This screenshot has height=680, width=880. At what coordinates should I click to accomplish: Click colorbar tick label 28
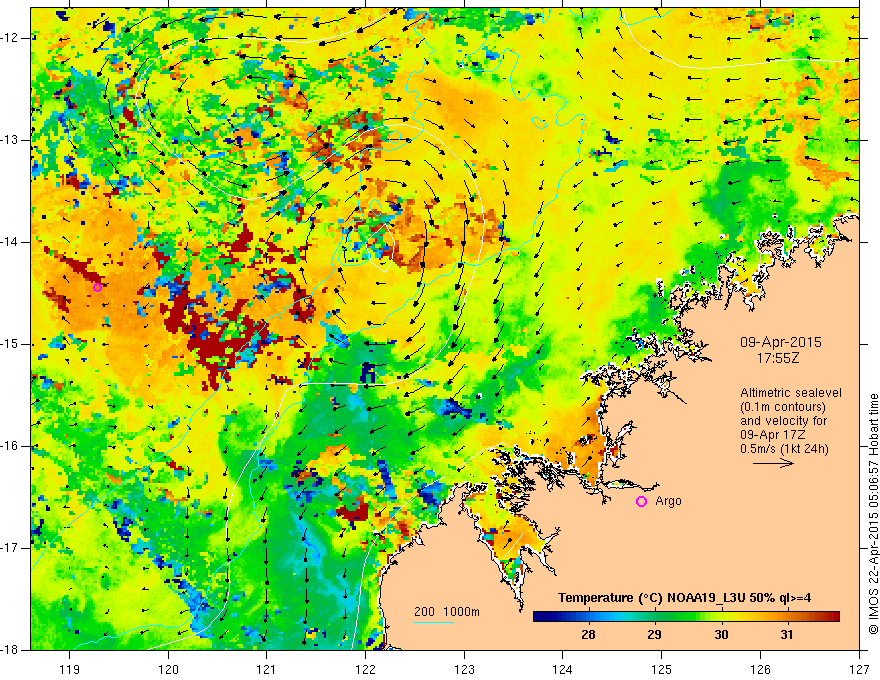click(x=588, y=635)
